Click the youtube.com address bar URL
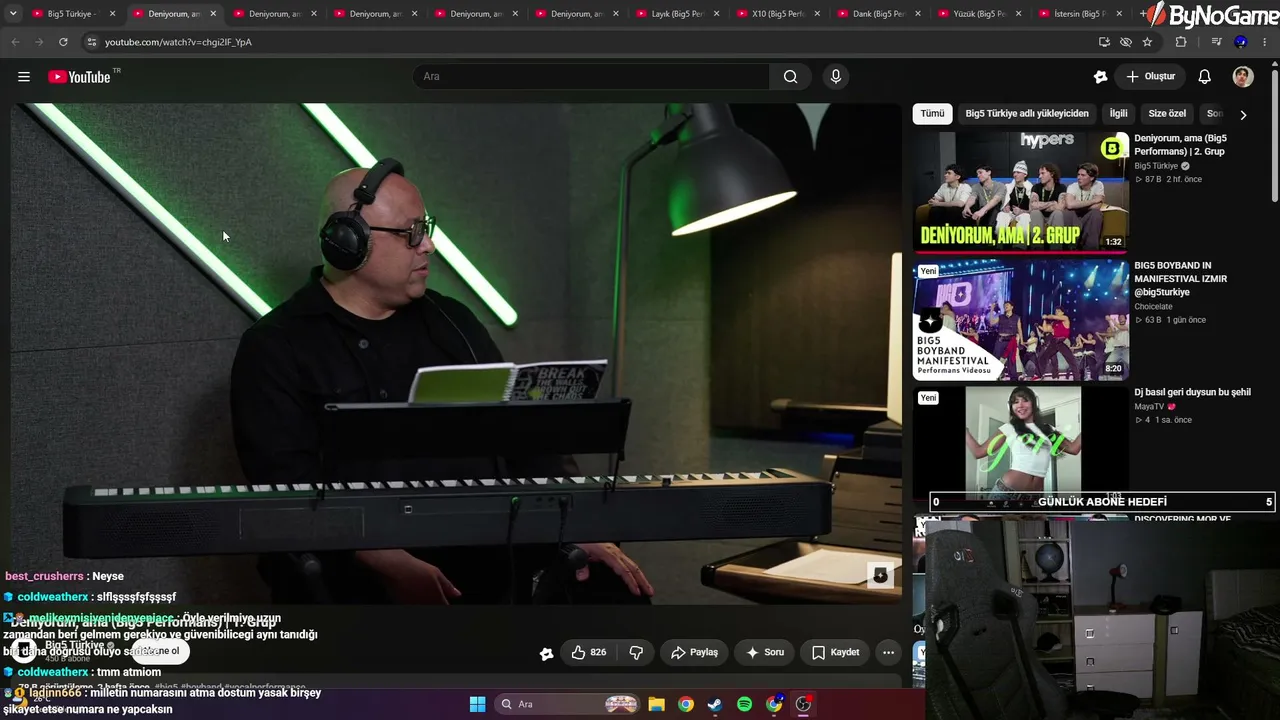 pyautogui.click(x=178, y=42)
